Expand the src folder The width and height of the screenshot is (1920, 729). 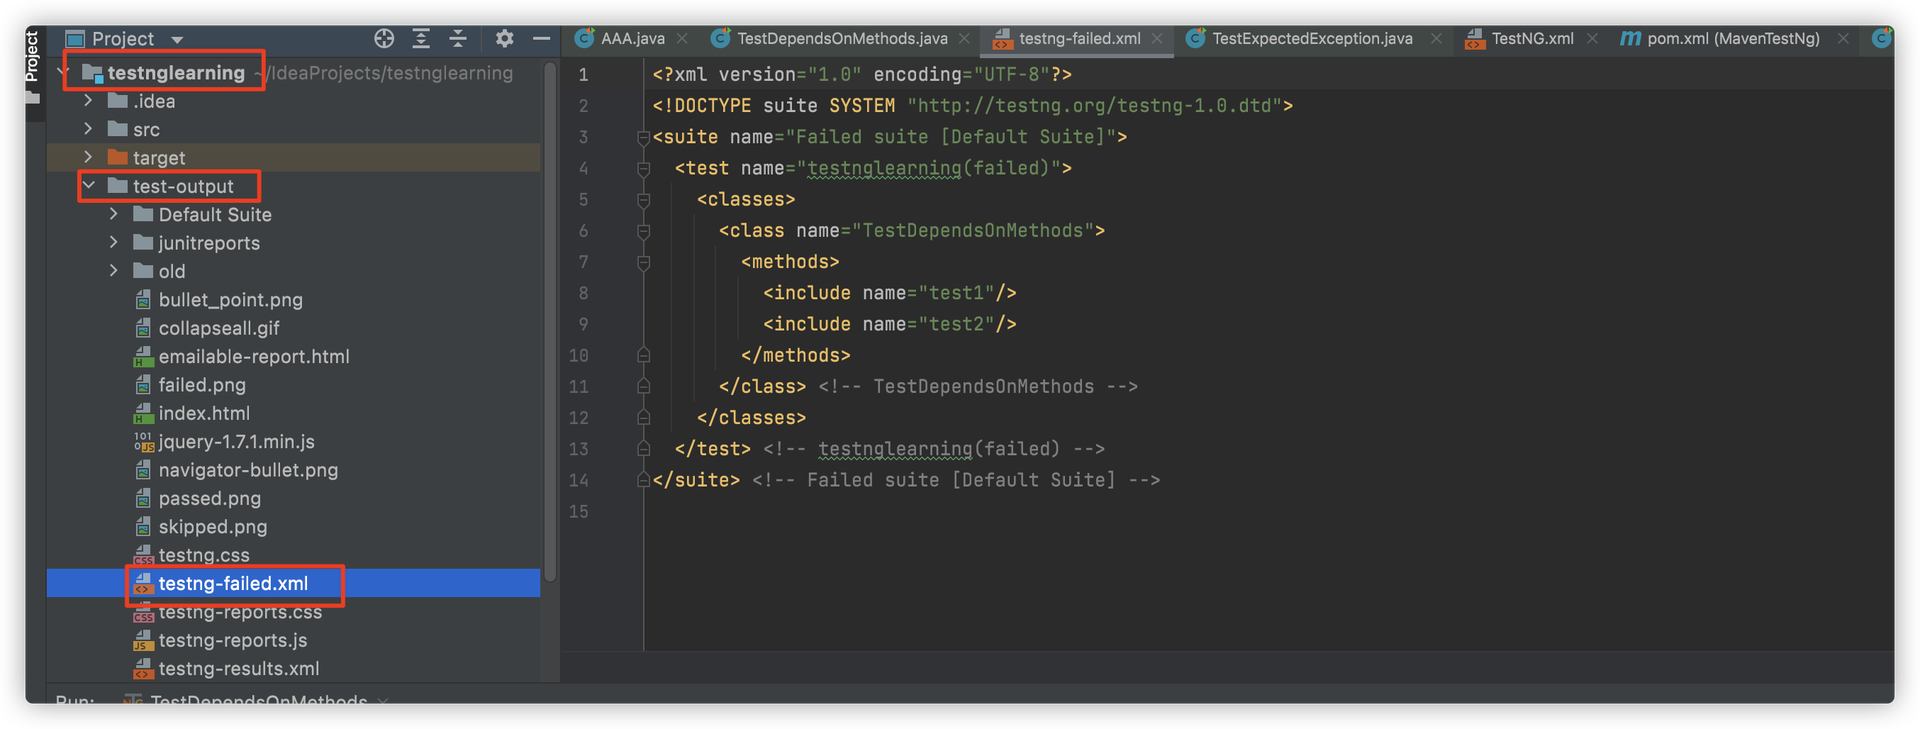(x=88, y=128)
